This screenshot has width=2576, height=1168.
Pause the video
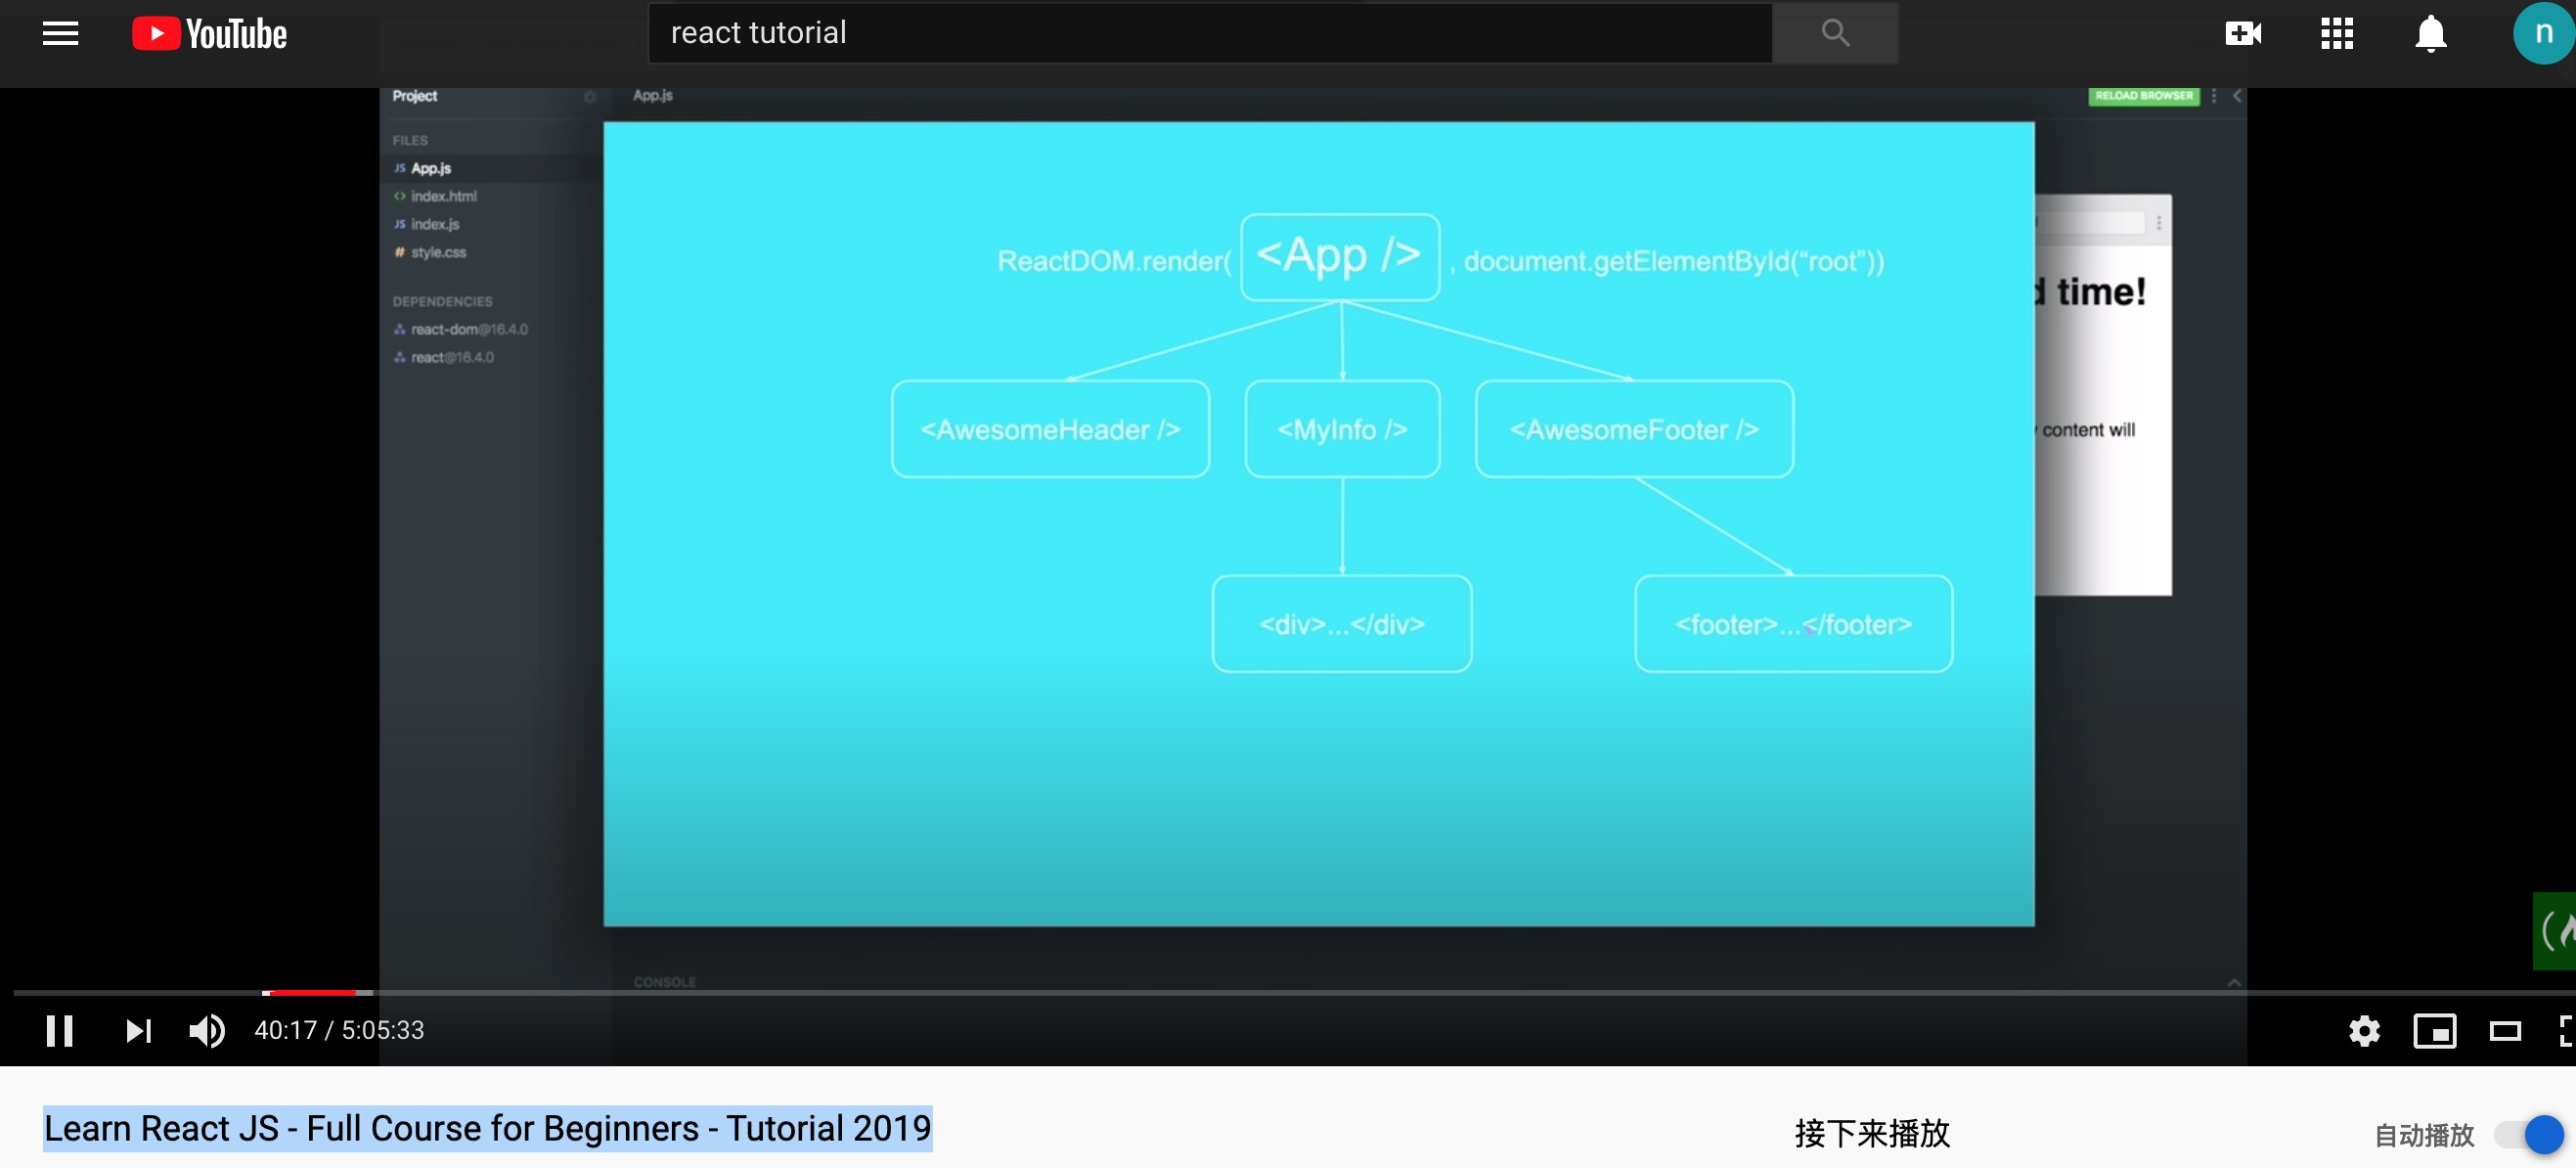(x=60, y=1030)
